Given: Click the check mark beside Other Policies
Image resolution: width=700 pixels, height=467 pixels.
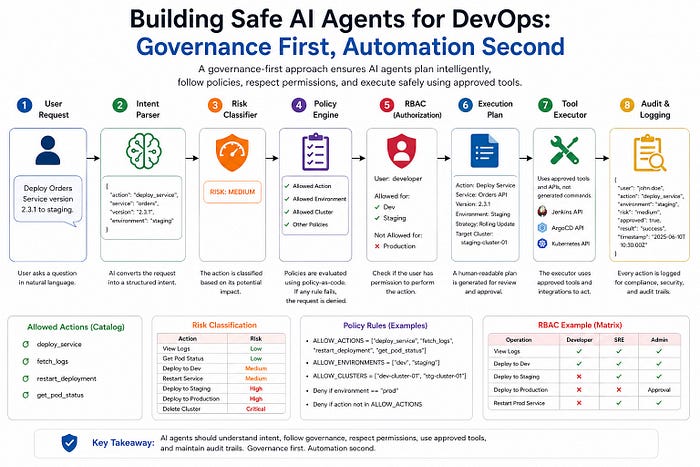Looking at the screenshot, I should (287, 225).
